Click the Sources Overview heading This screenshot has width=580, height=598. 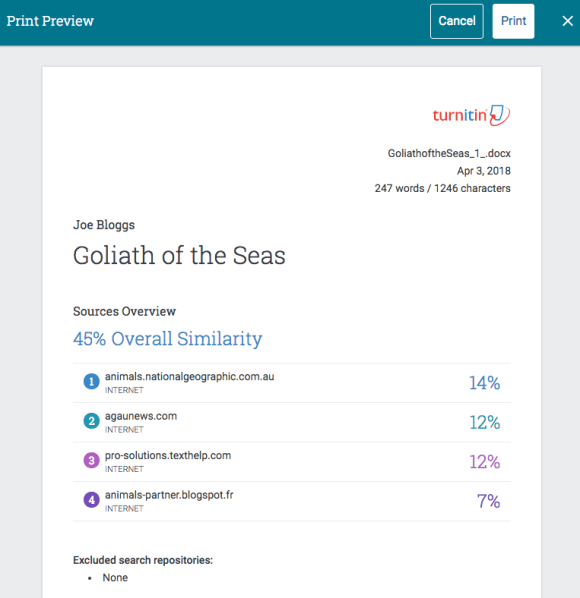(x=124, y=312)
